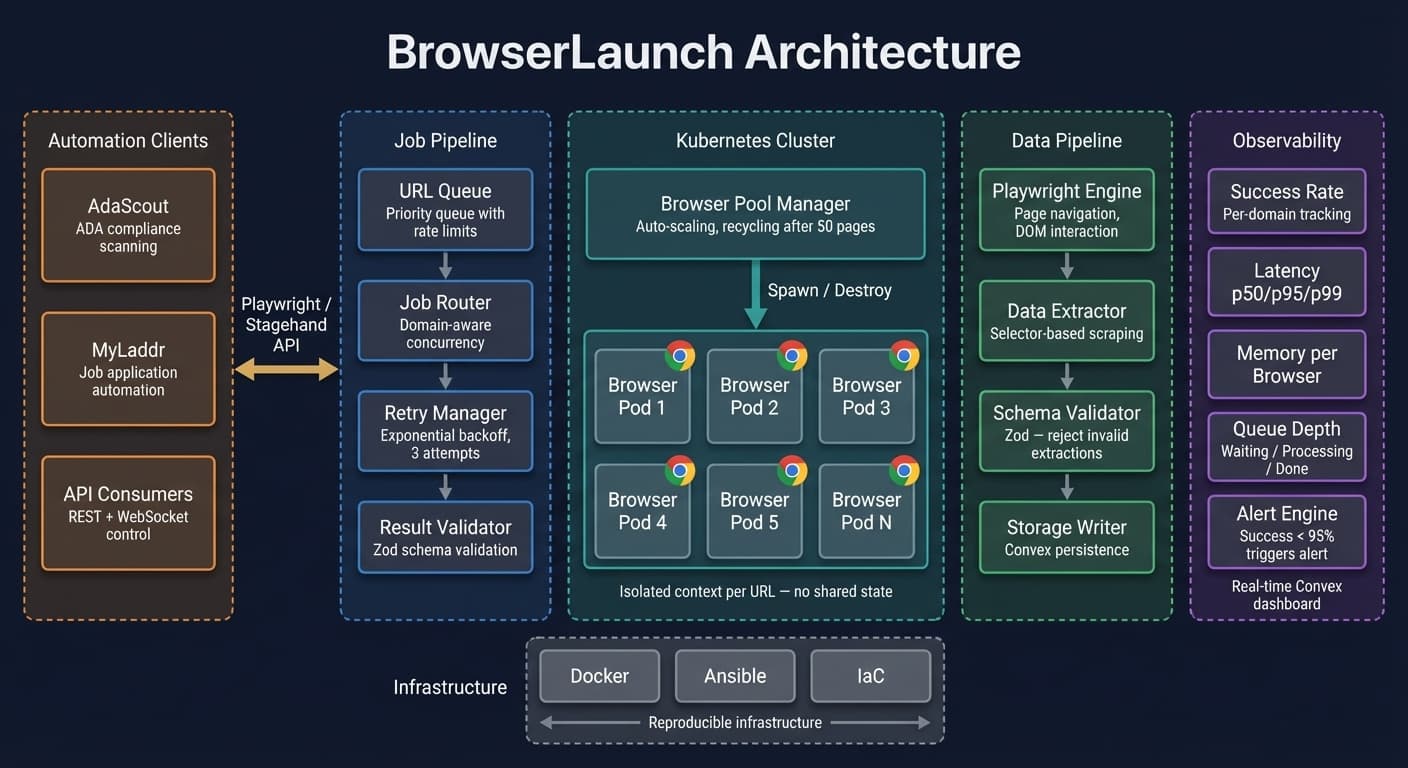The image size is (1408, 768).
Task: Expand the Browser Pool Manager box
Action: click(755, 211)
